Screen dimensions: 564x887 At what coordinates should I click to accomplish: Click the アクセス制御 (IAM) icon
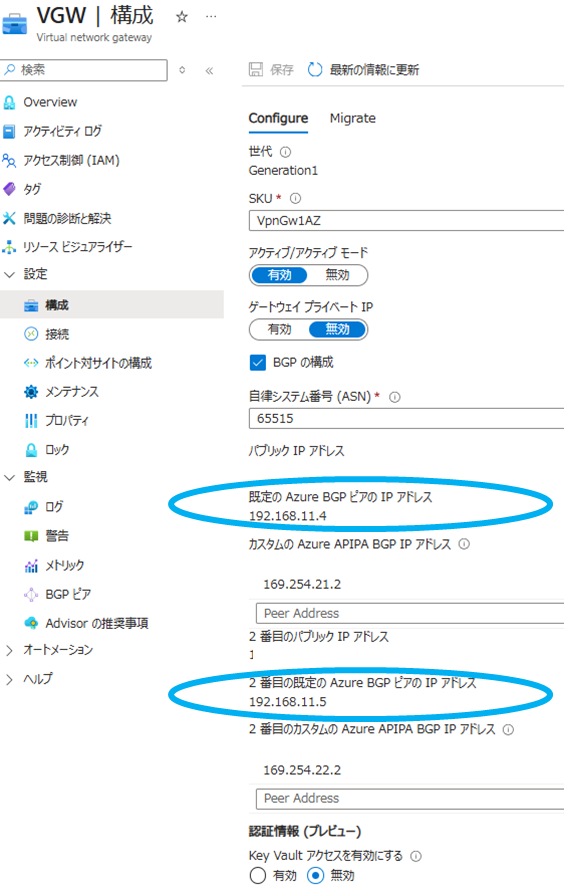click(10, 161)
